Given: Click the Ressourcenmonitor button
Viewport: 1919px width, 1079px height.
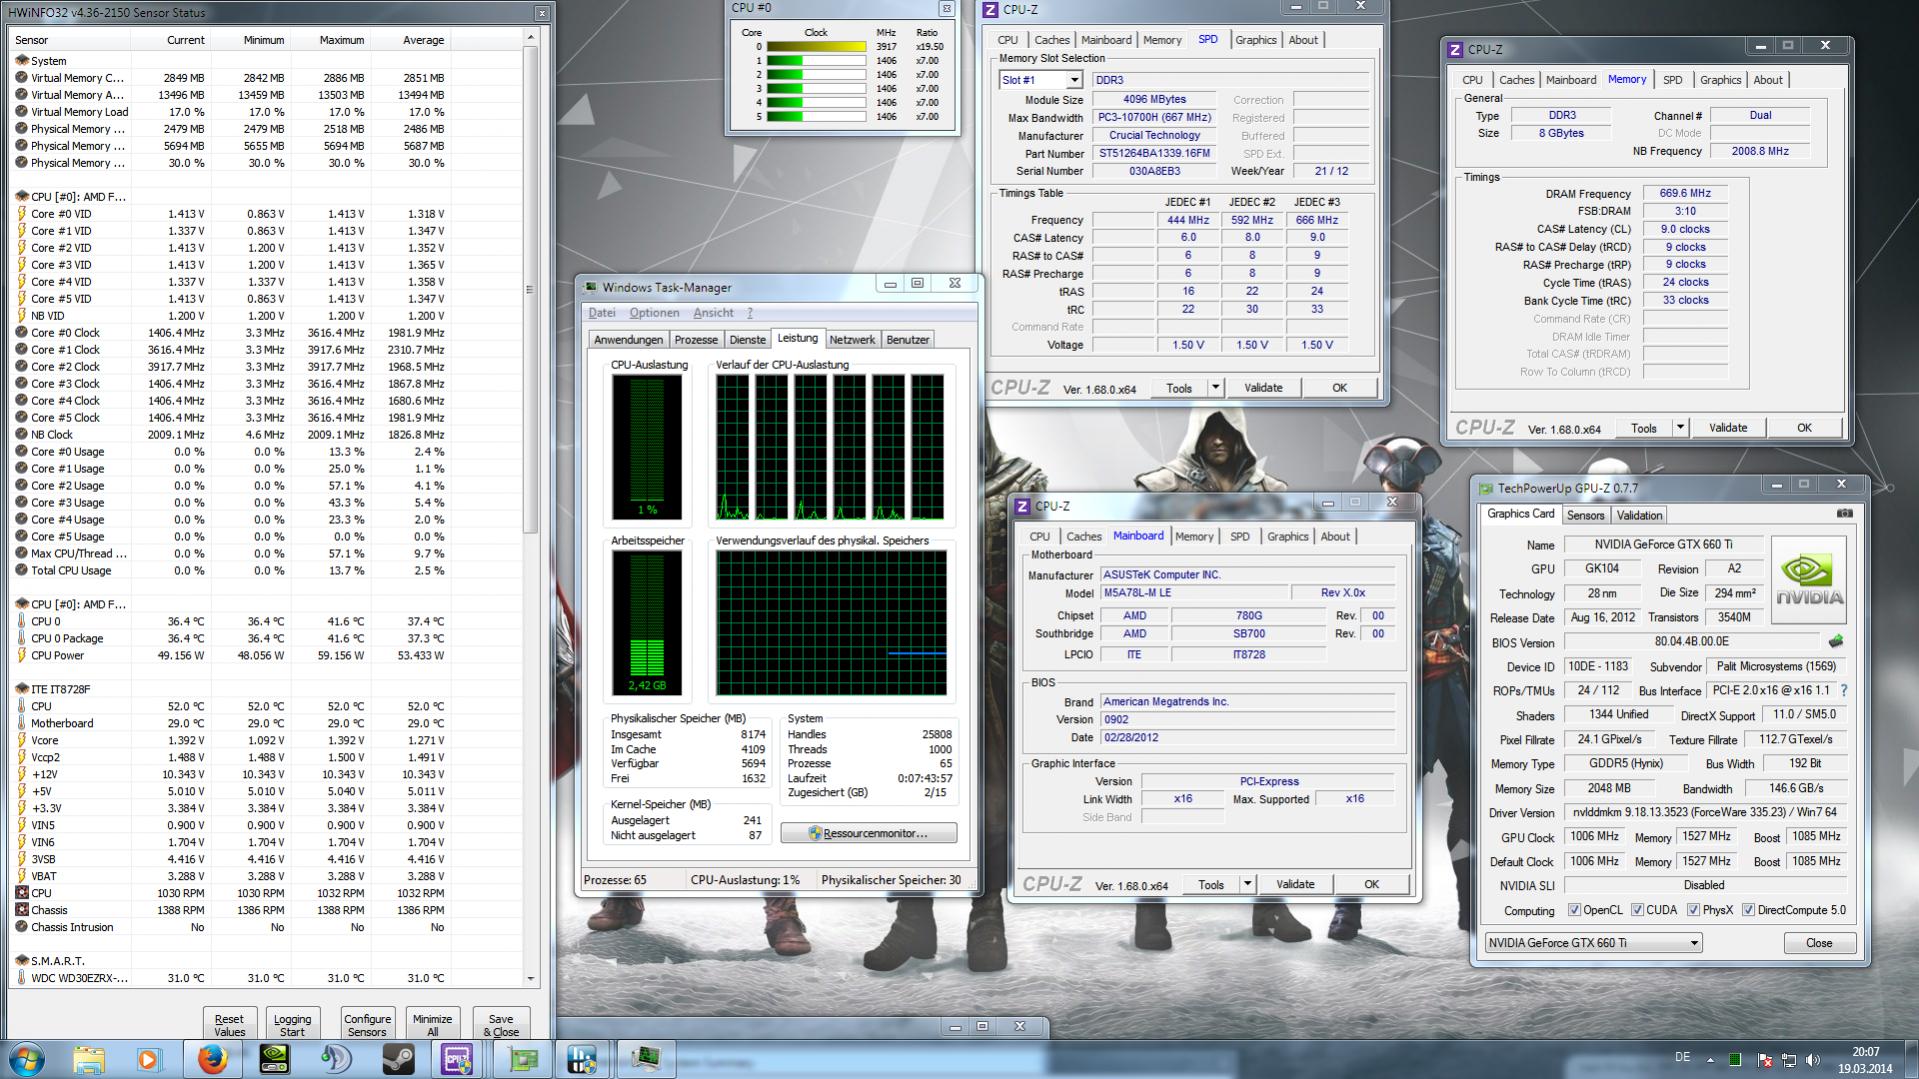Looking at the screenshot, I should (x=868, y=833).
